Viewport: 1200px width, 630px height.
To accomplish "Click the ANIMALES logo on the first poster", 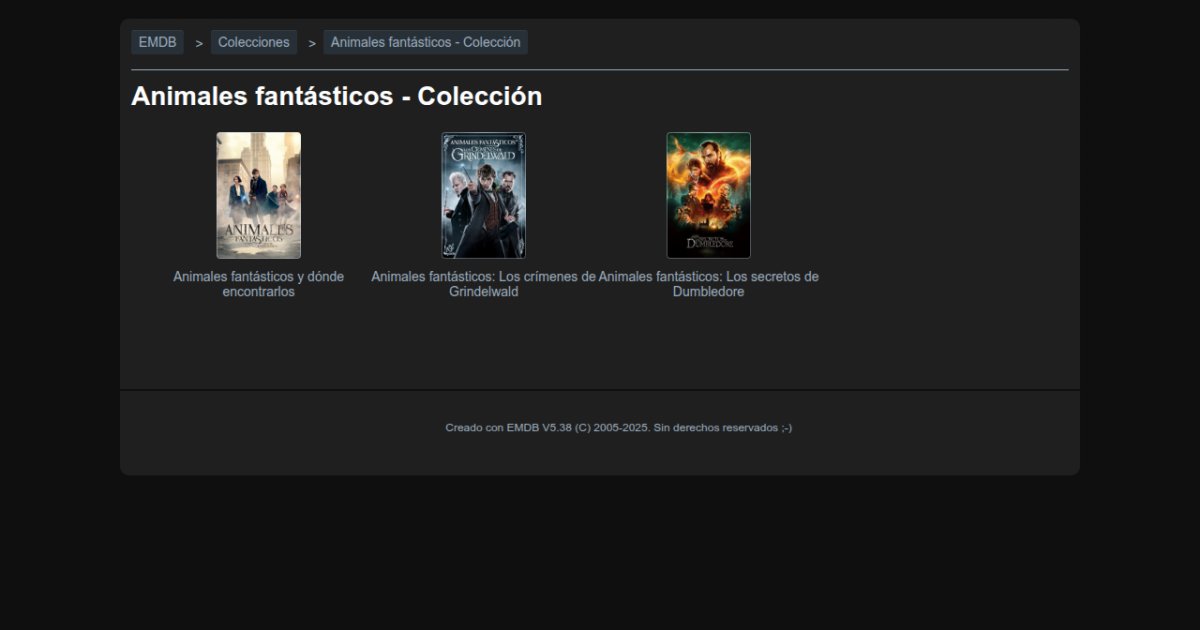I will (x=258, y=233).
